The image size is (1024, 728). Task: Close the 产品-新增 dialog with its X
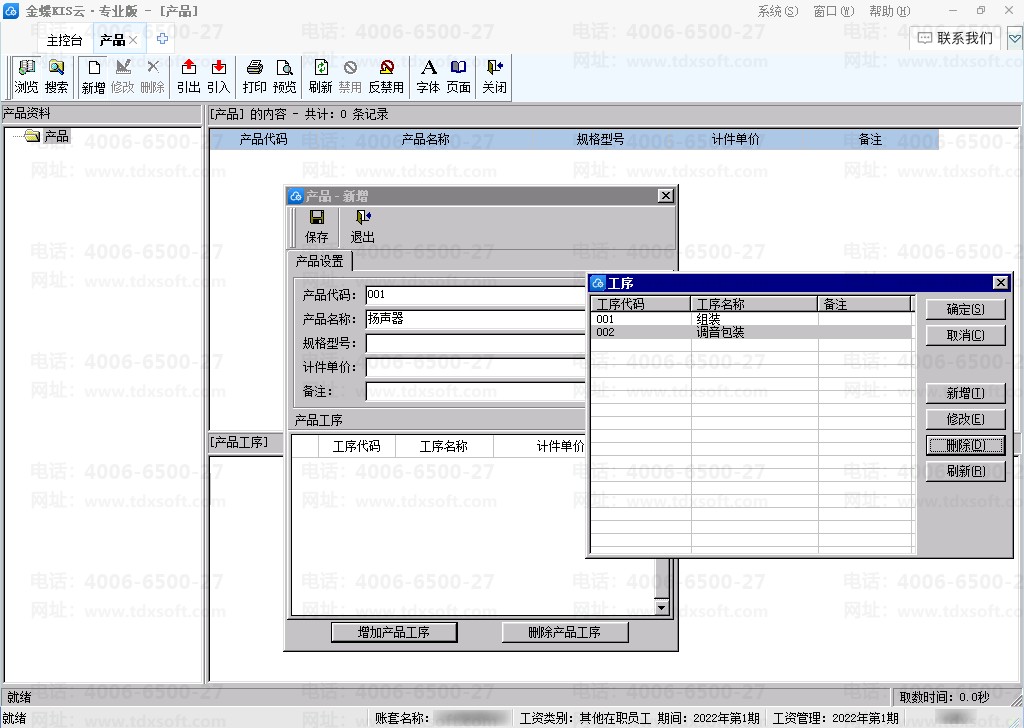(665, 196)
